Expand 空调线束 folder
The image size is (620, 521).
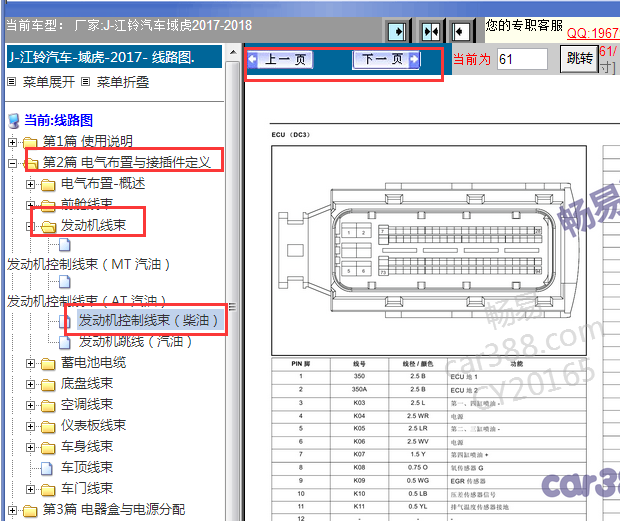click(x=30, y=405)
